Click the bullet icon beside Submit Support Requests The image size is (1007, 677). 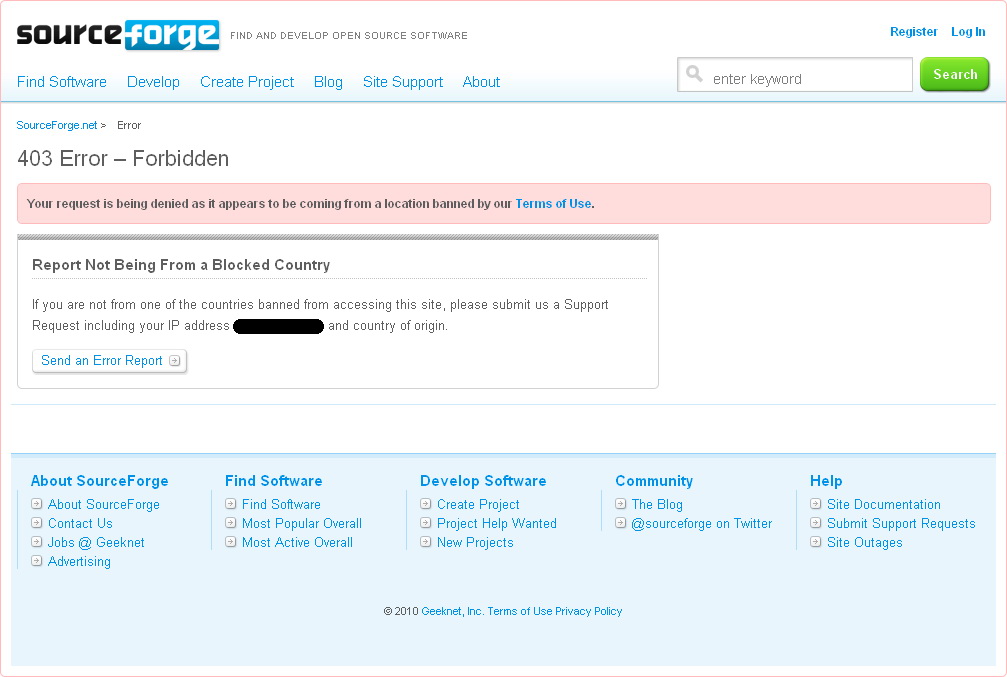click(816, 523)
